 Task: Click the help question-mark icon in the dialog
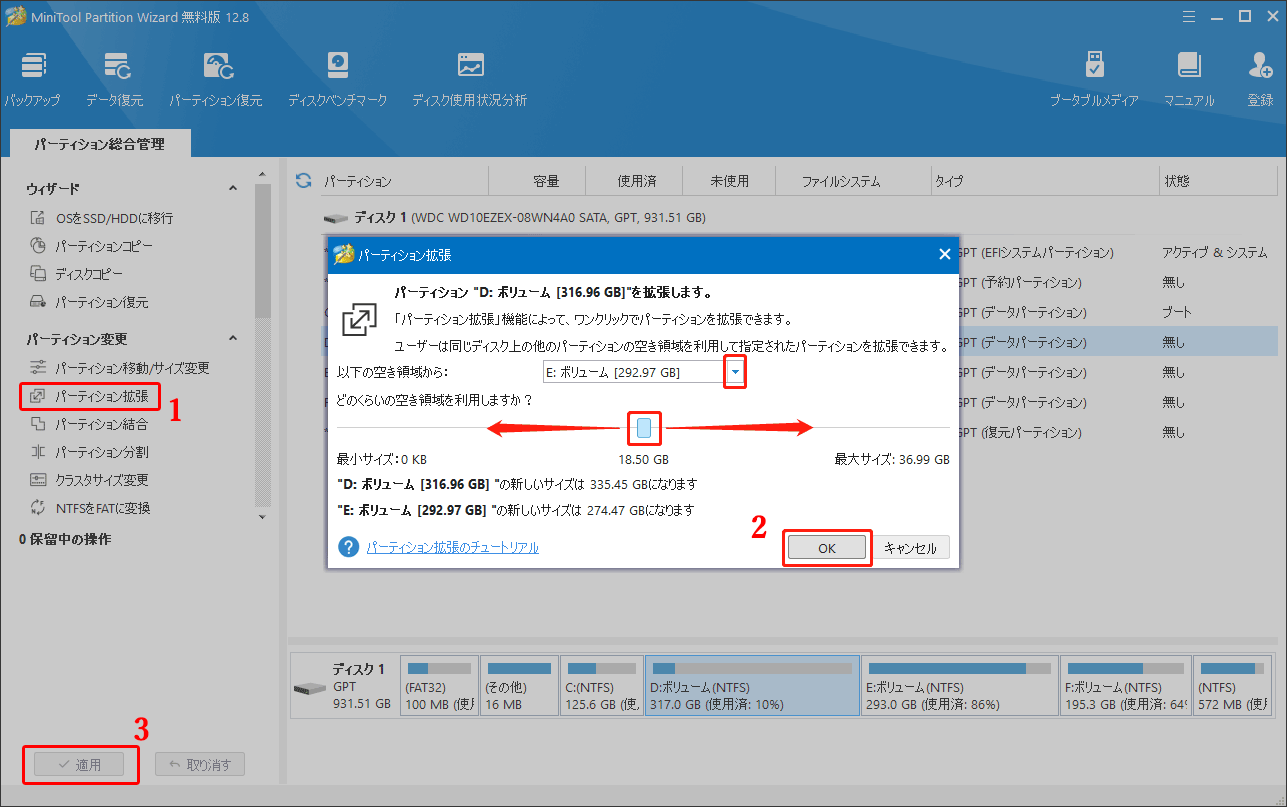348,548
